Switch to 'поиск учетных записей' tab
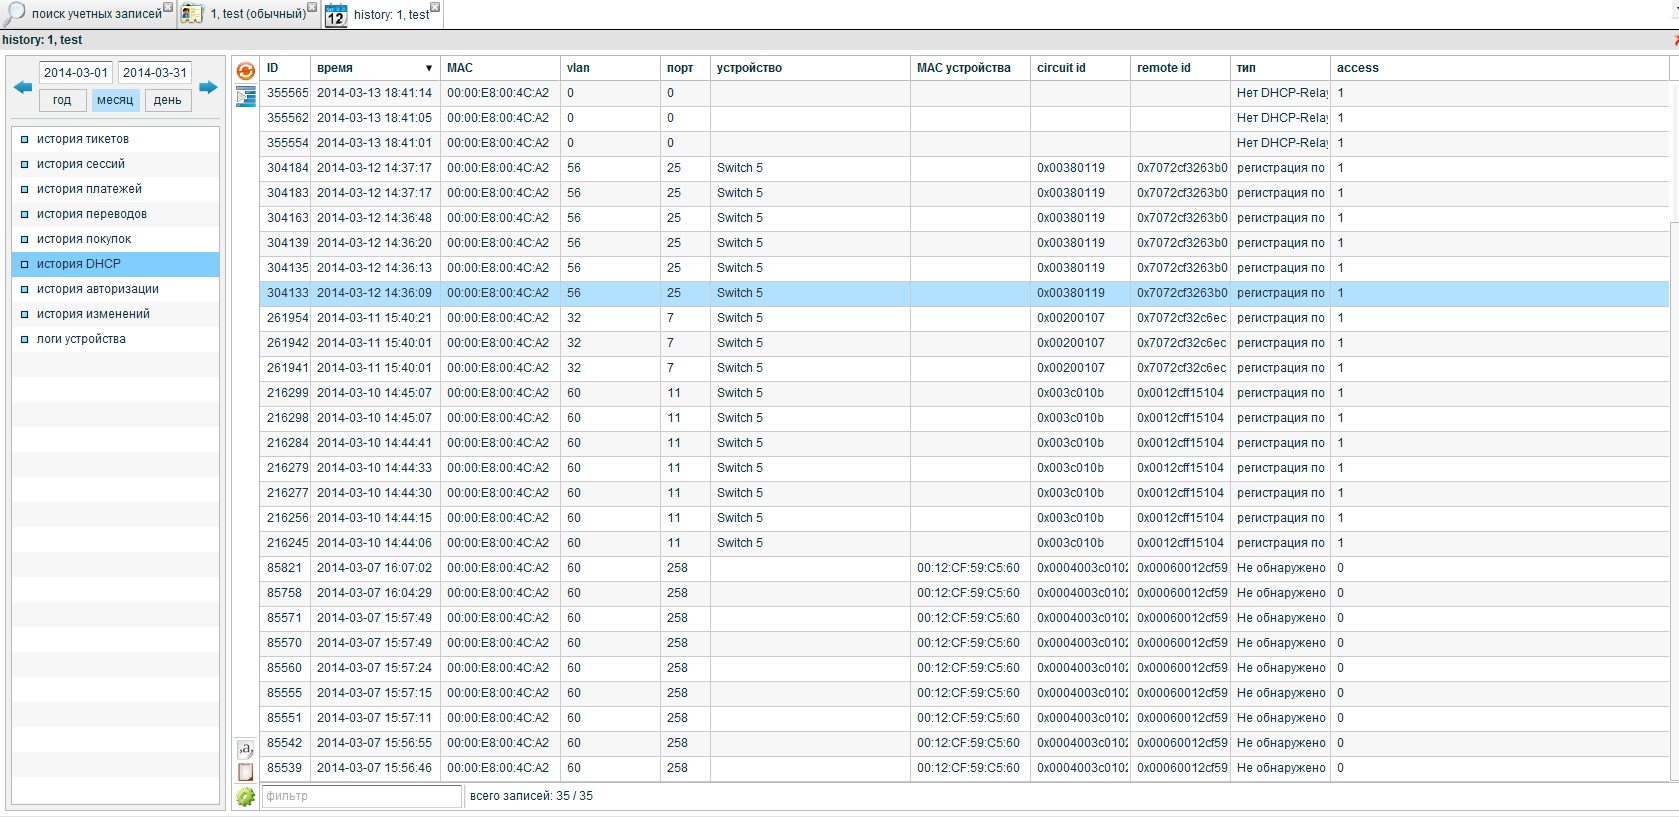This screenshot has width=1679, height=817. pos(96,14)
